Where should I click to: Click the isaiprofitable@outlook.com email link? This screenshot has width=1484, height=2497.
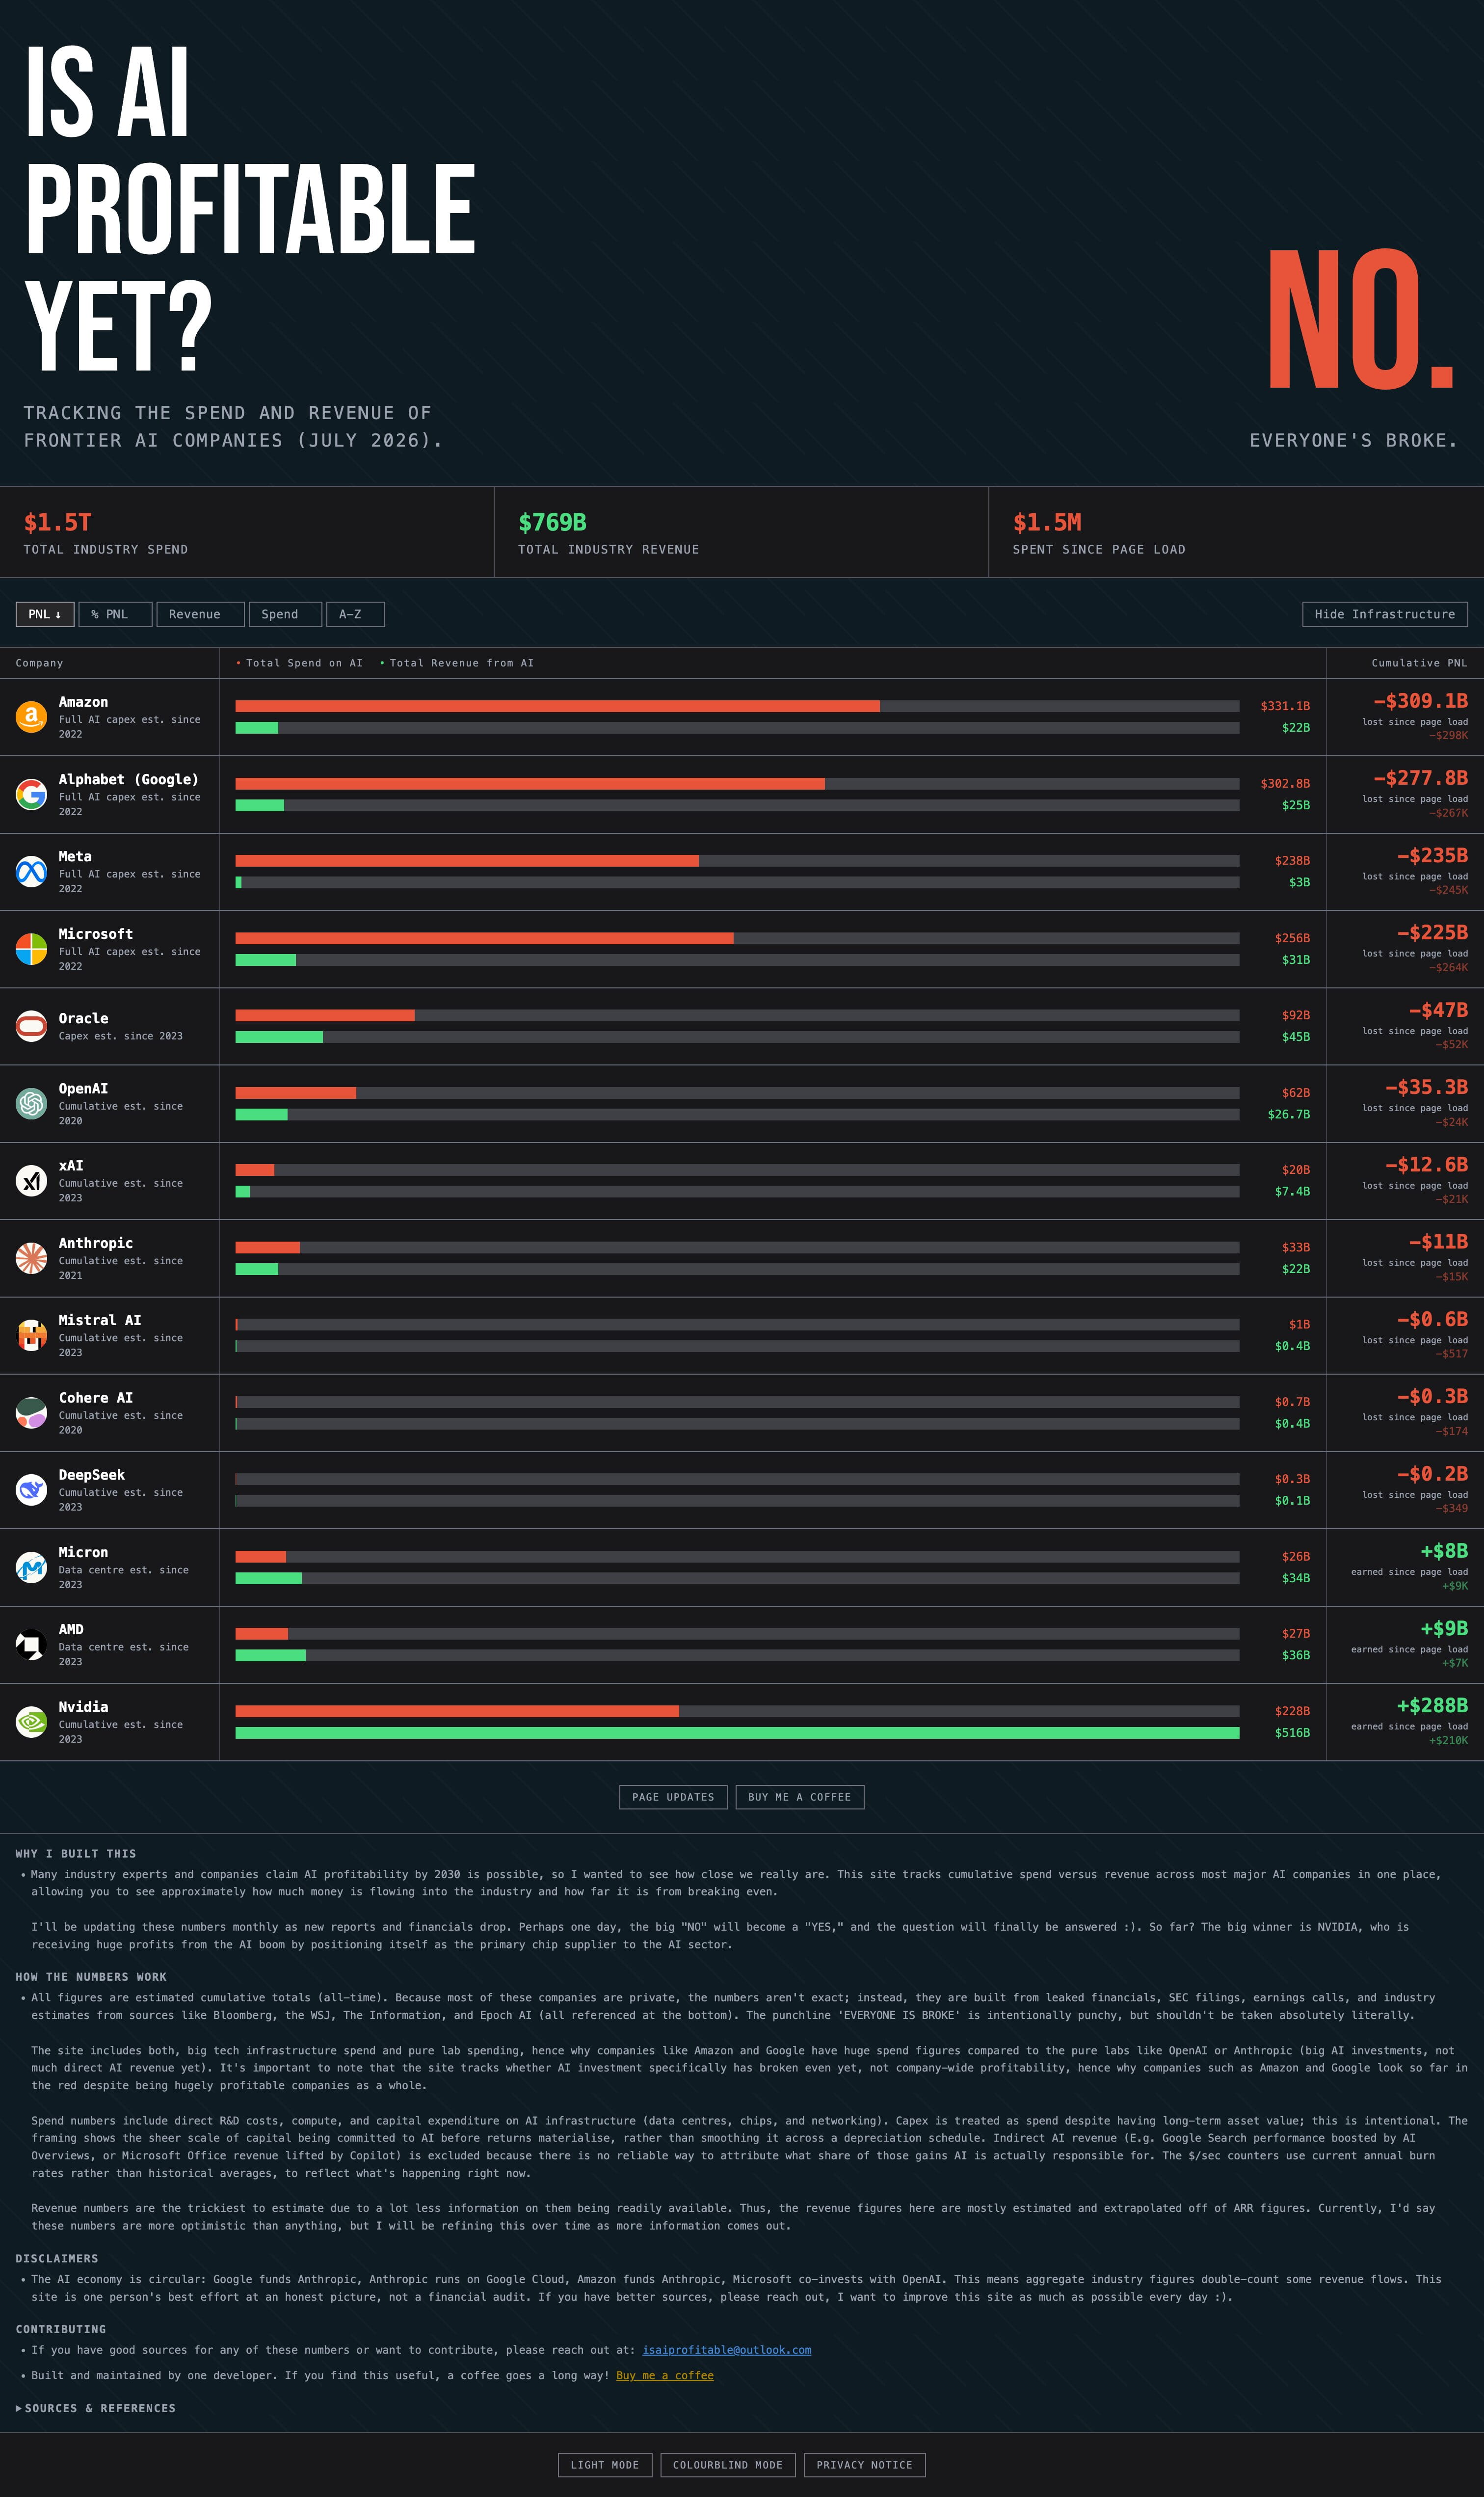coord(726,2350)
